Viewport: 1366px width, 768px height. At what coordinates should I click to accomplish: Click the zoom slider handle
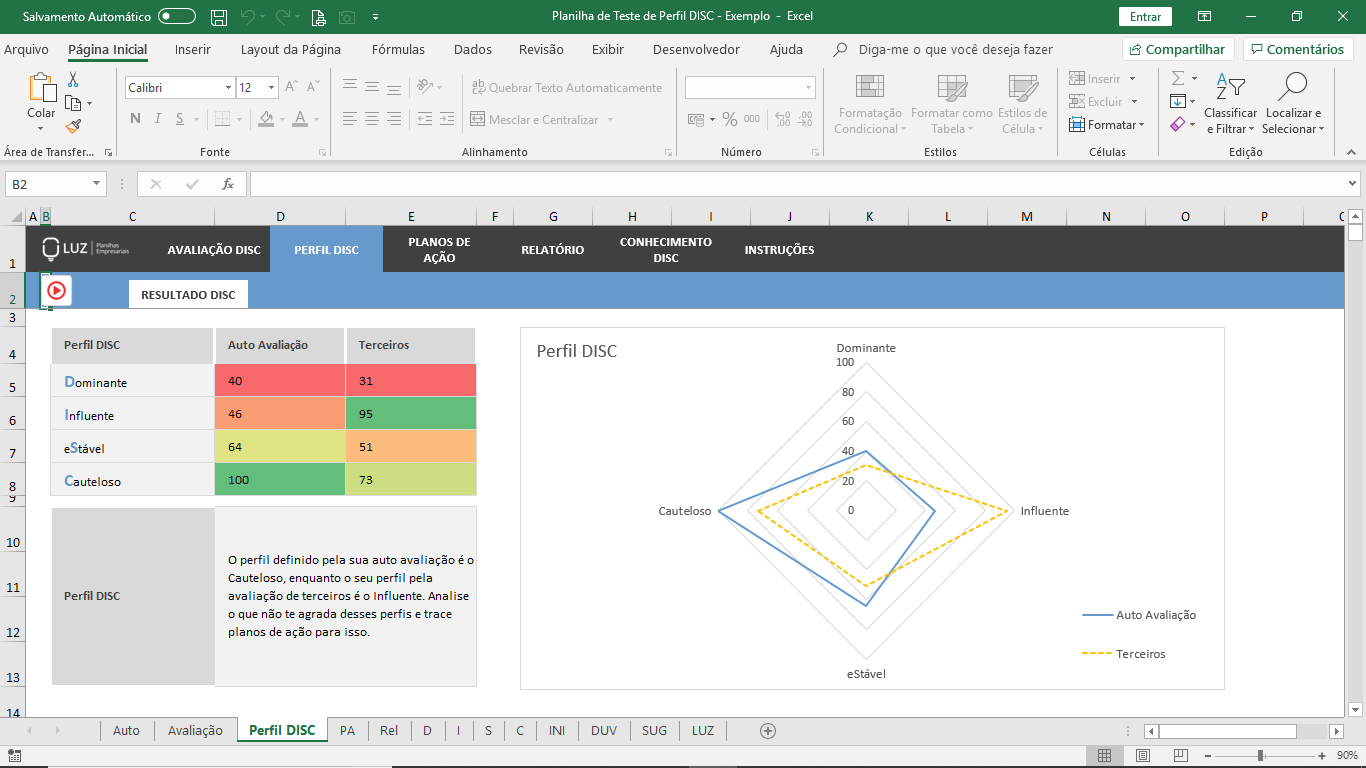pyautogui.click(x=1260, y=755)
